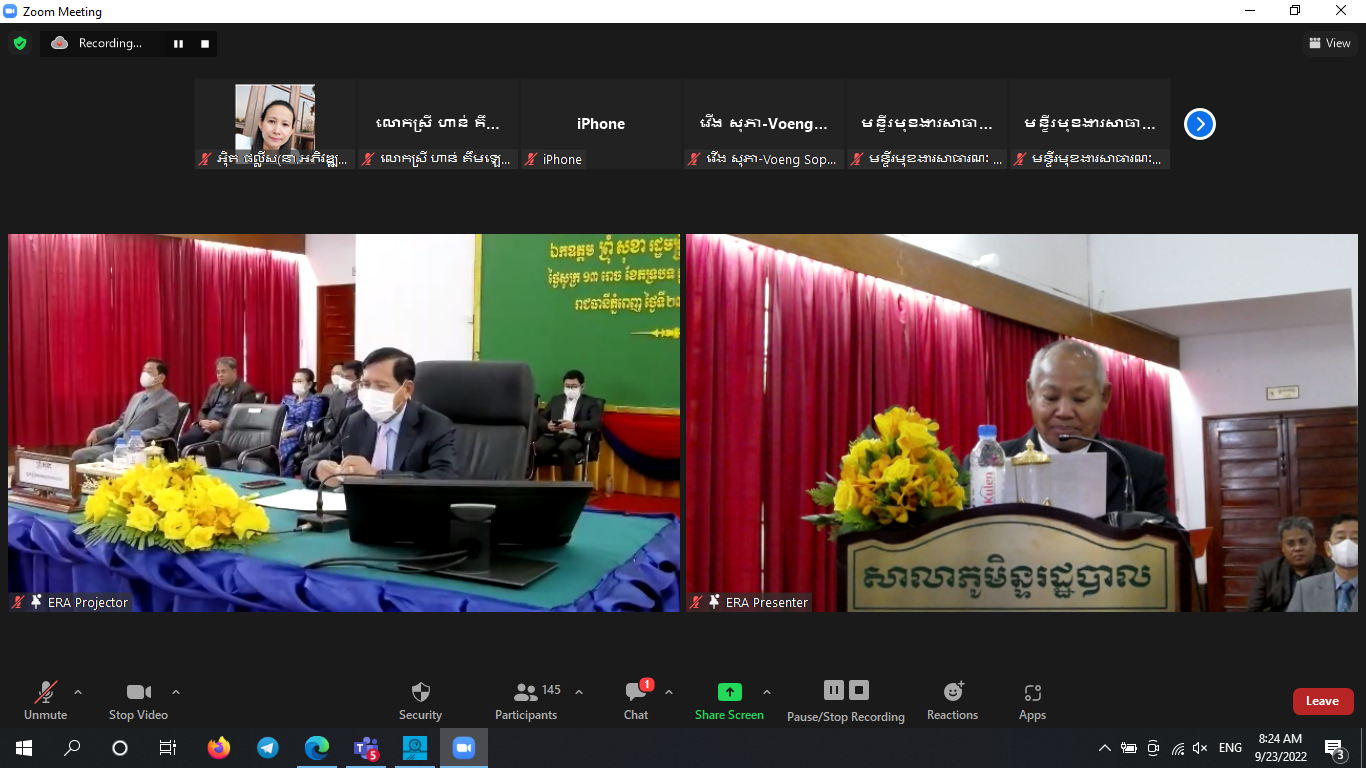The height and width of the screenshot is (768, 1366).
Task: Open the Apps panel
Action: click(x=1032, y=700)
